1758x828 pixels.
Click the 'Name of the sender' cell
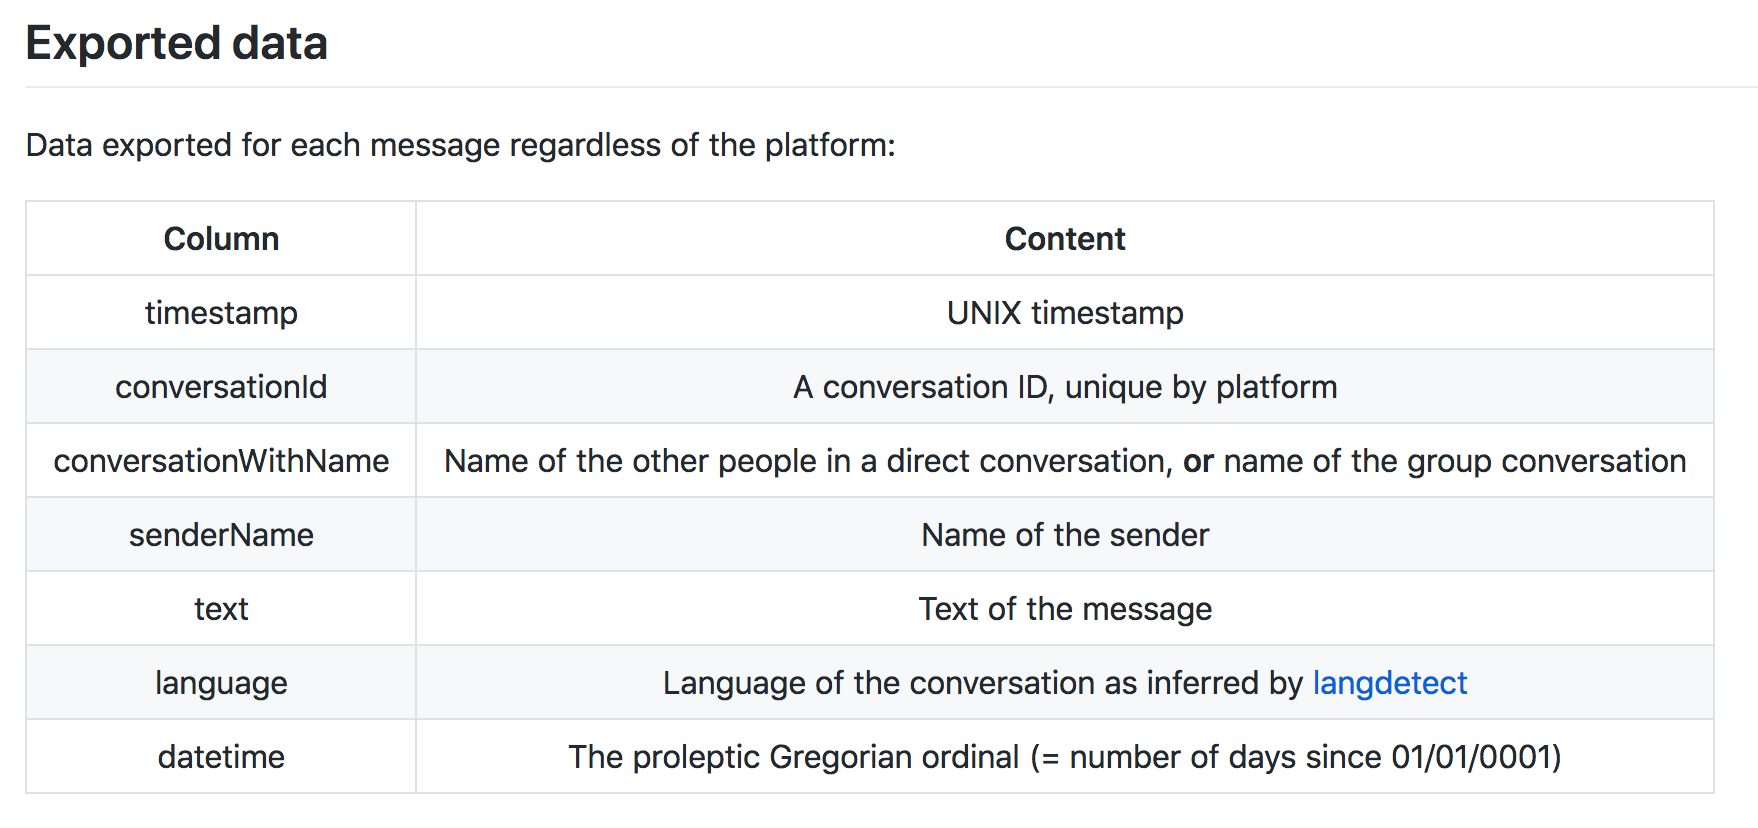[x=1064, y=535]
